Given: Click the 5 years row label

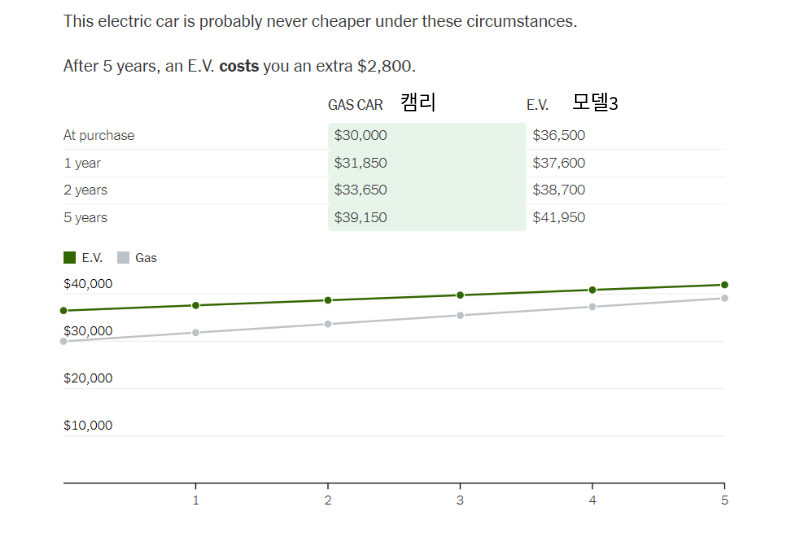Looking at the screenshot, I should [85, 217].
